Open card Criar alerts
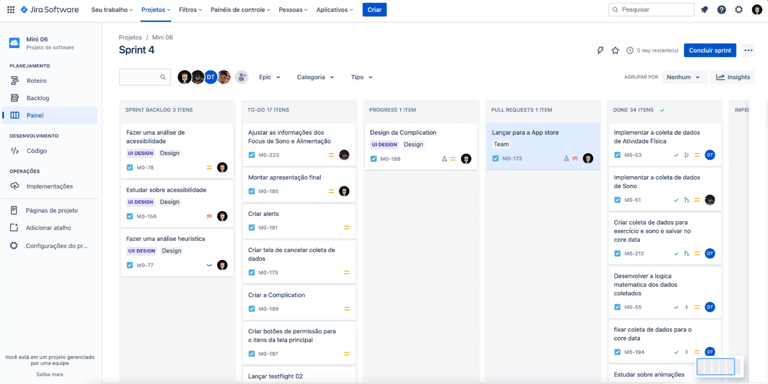 (x=299, y=221)
